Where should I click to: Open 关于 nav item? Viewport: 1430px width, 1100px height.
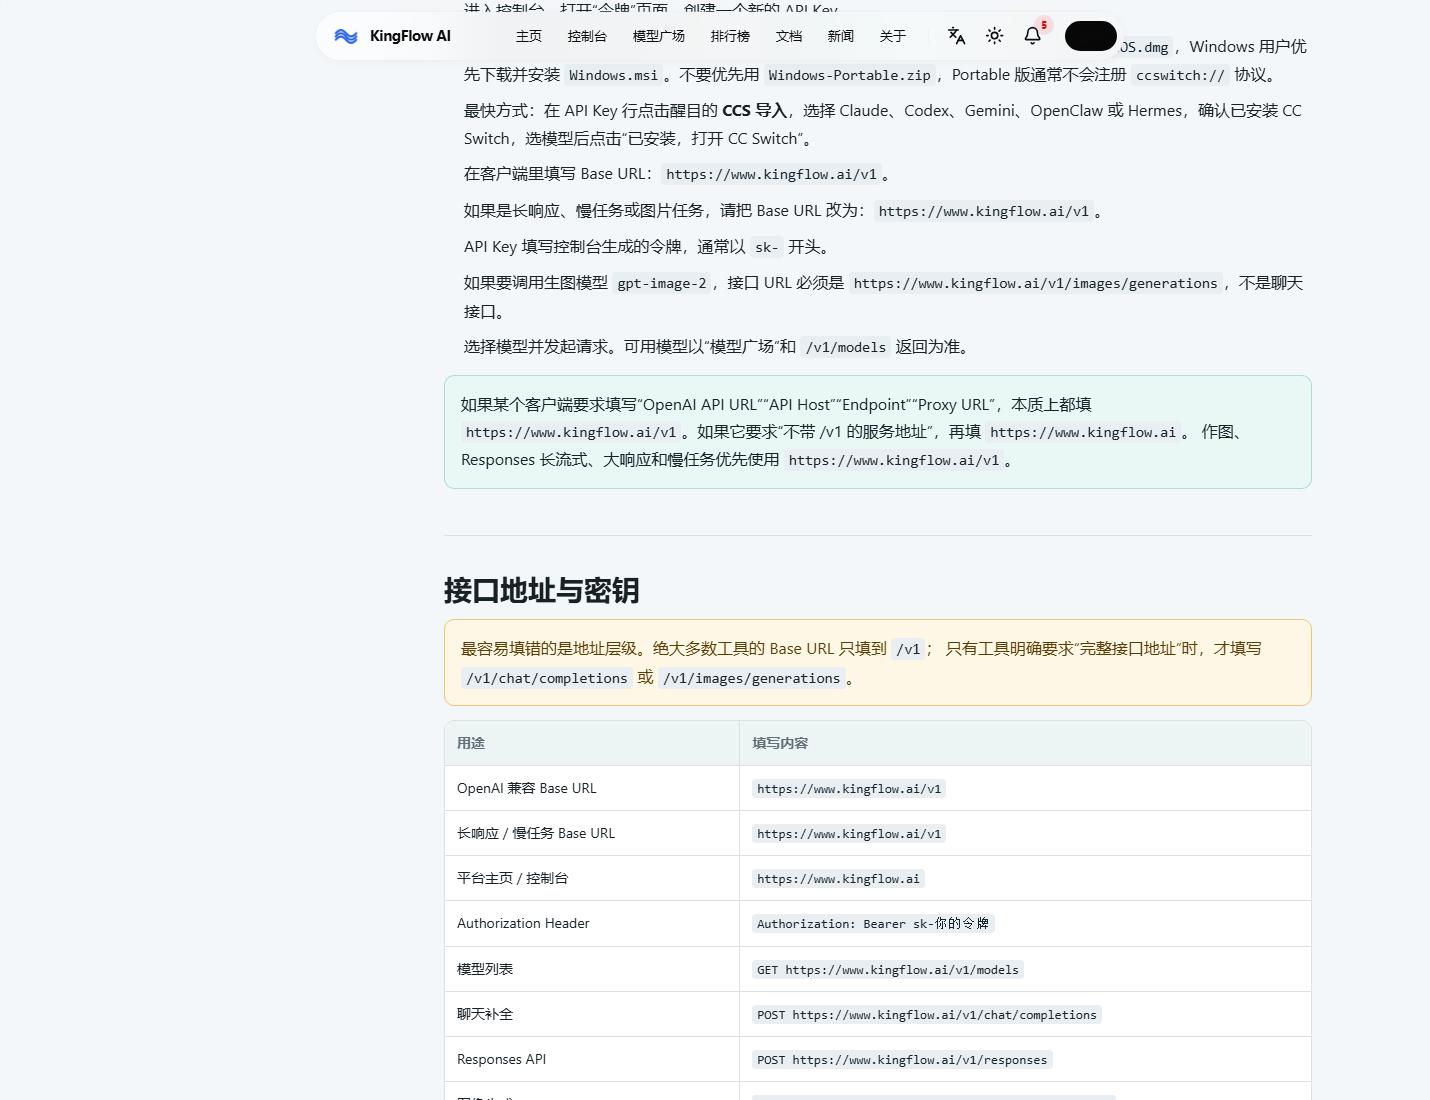[x=893, y=36]
